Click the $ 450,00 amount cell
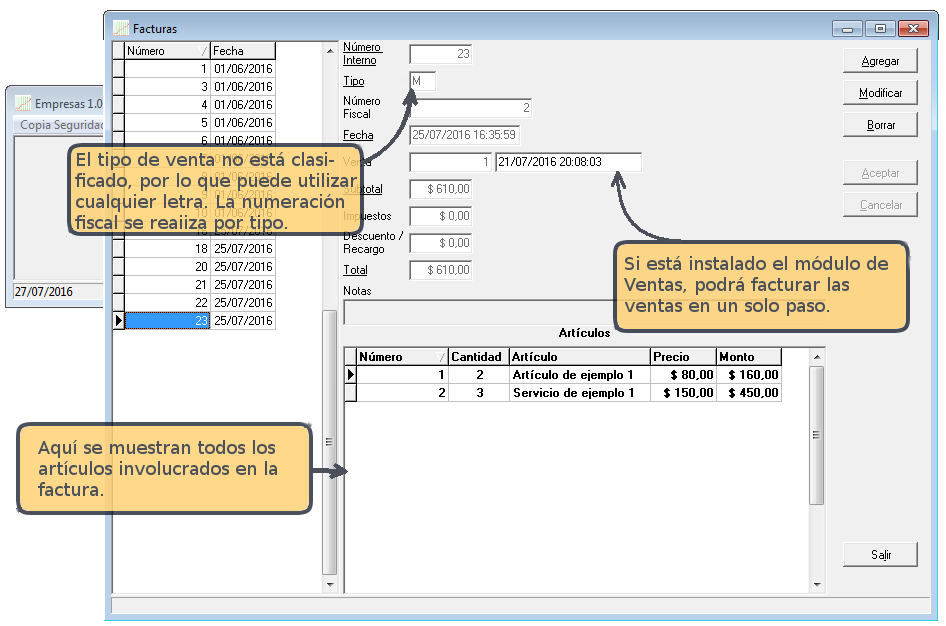Image resolution: width=946 pixels, height=626 pixels. coord(749,393)
